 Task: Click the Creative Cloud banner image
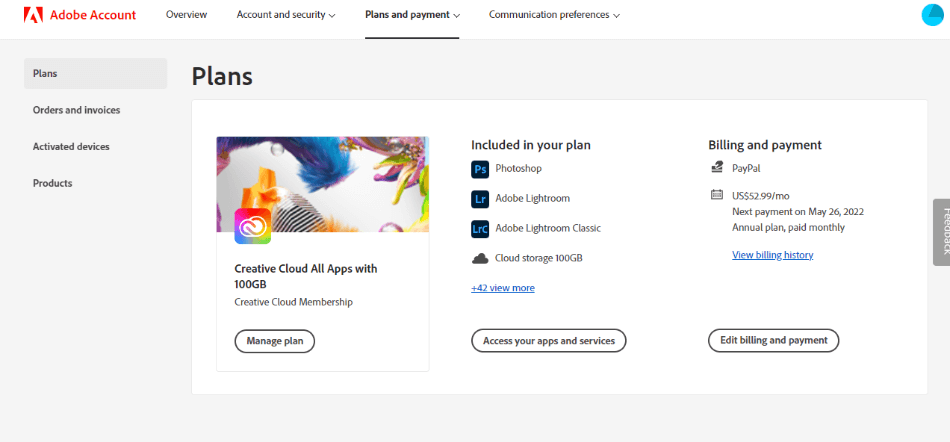pos(322,184)
